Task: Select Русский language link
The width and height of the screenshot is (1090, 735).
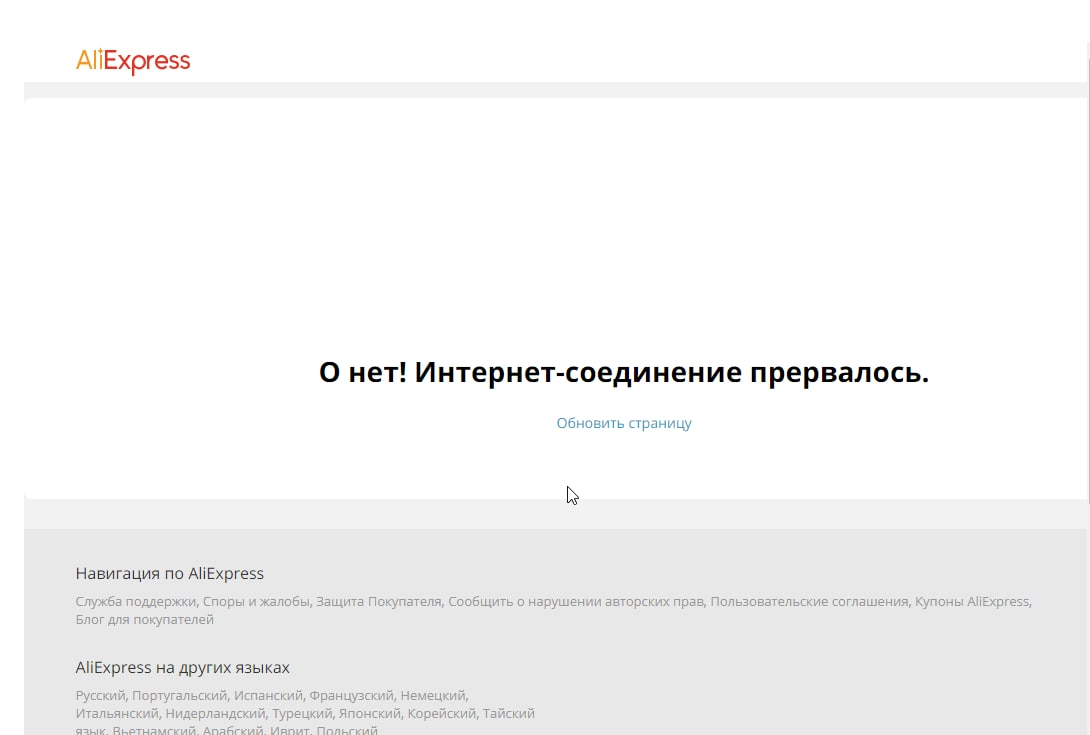Action: [x=100, y=695]
